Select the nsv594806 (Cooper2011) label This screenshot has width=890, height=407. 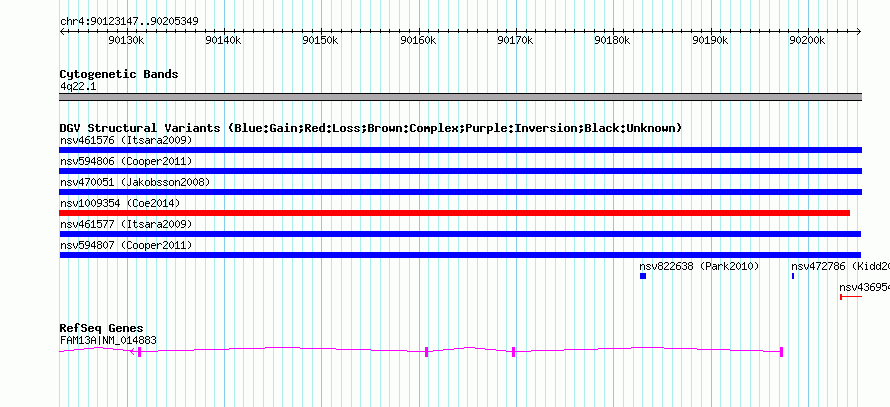tap(126, 161)
